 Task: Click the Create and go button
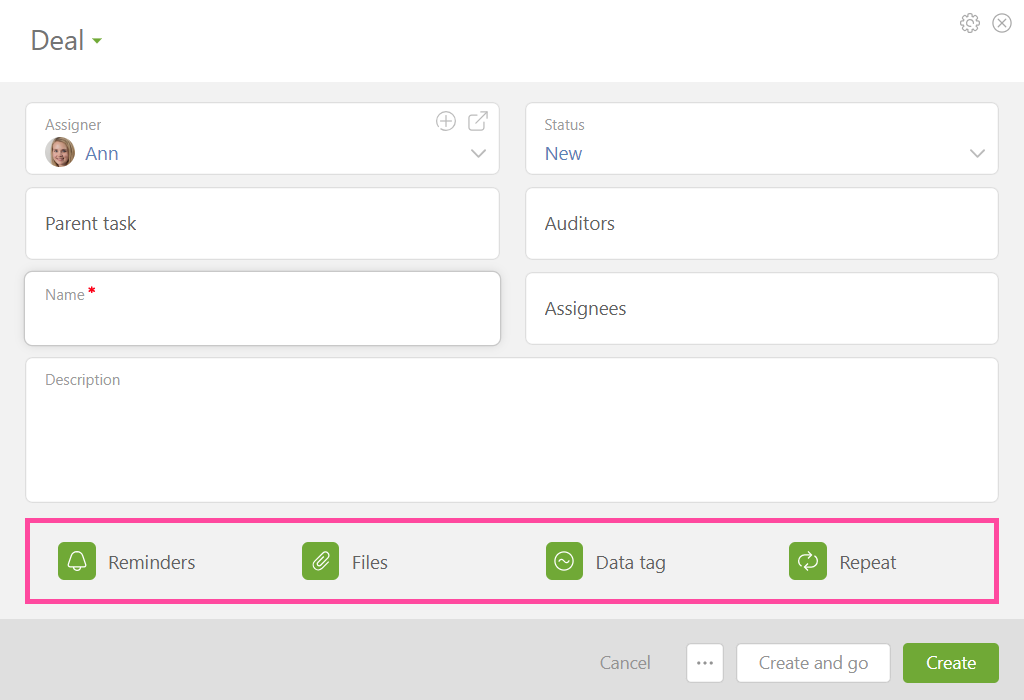813,663
